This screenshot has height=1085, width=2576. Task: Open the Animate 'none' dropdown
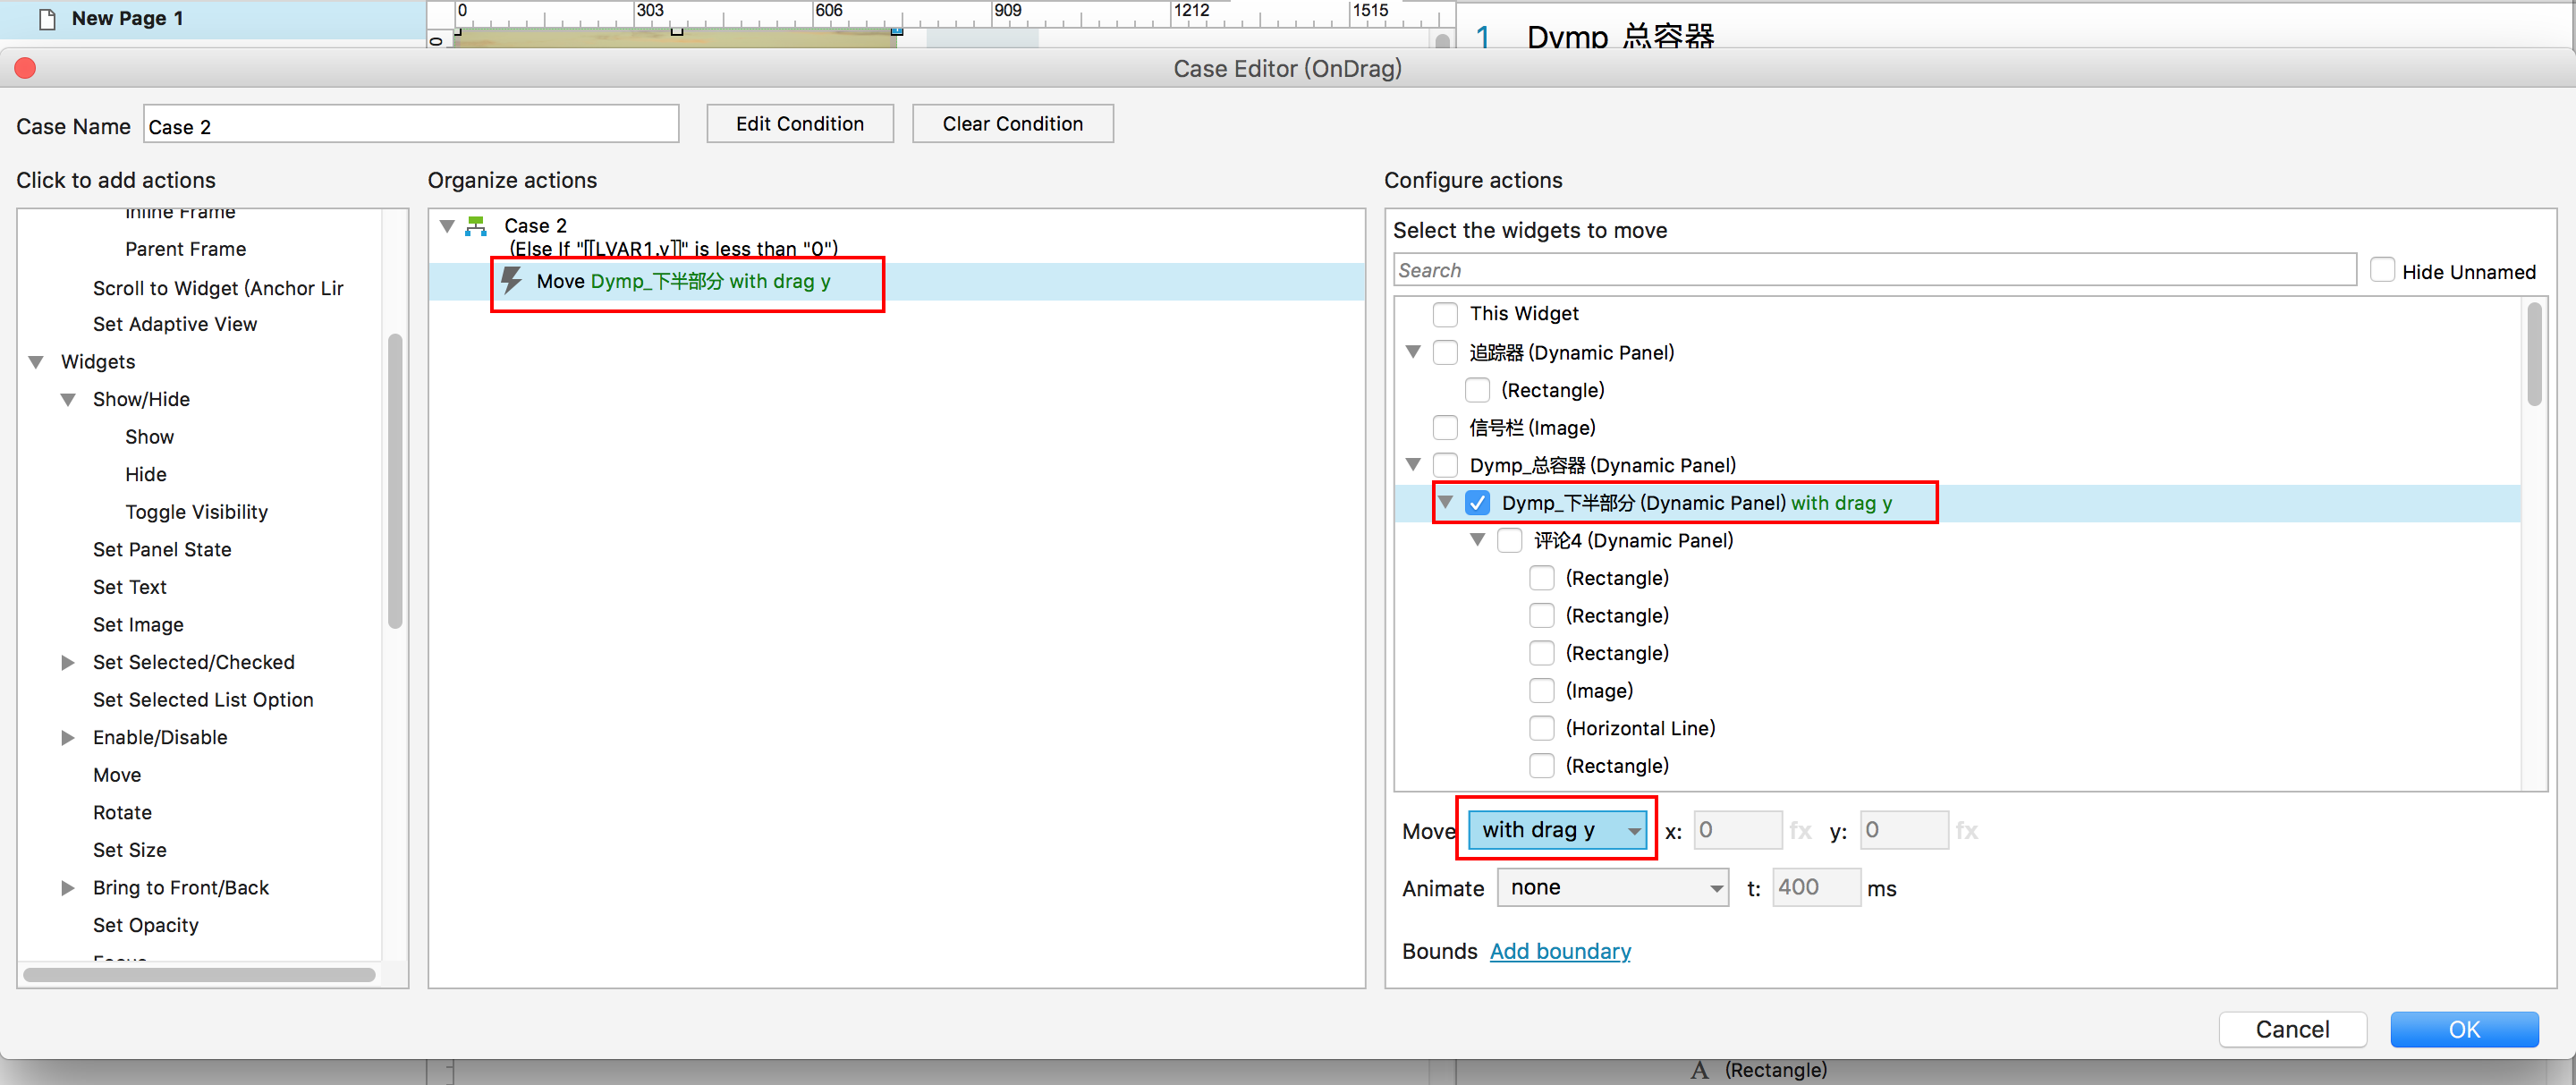click(1612, 888)
